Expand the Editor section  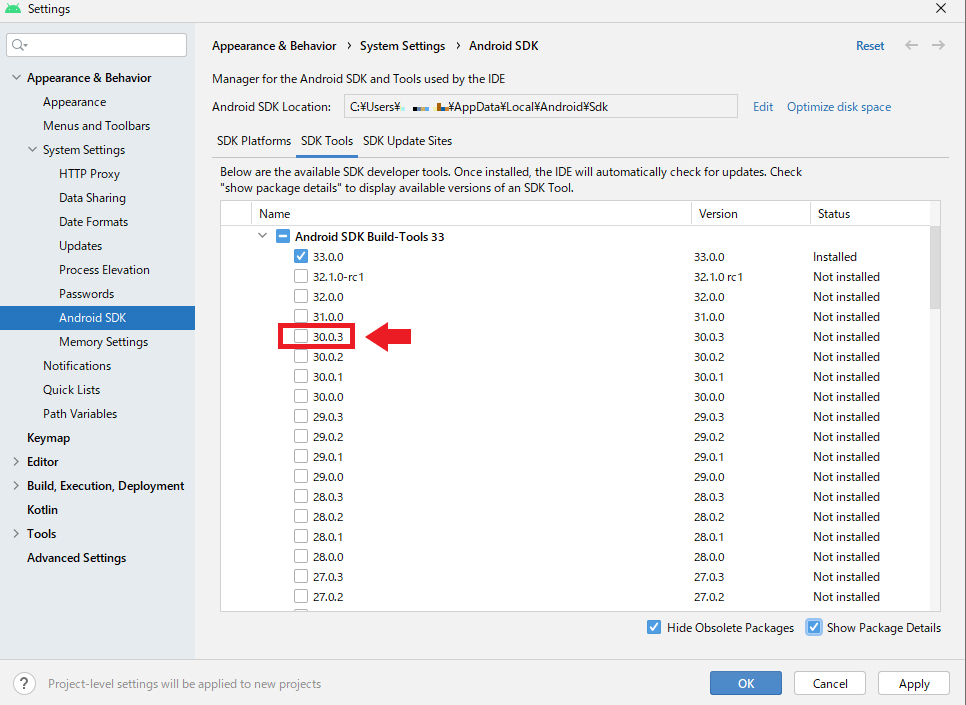(x=16, y=461)
